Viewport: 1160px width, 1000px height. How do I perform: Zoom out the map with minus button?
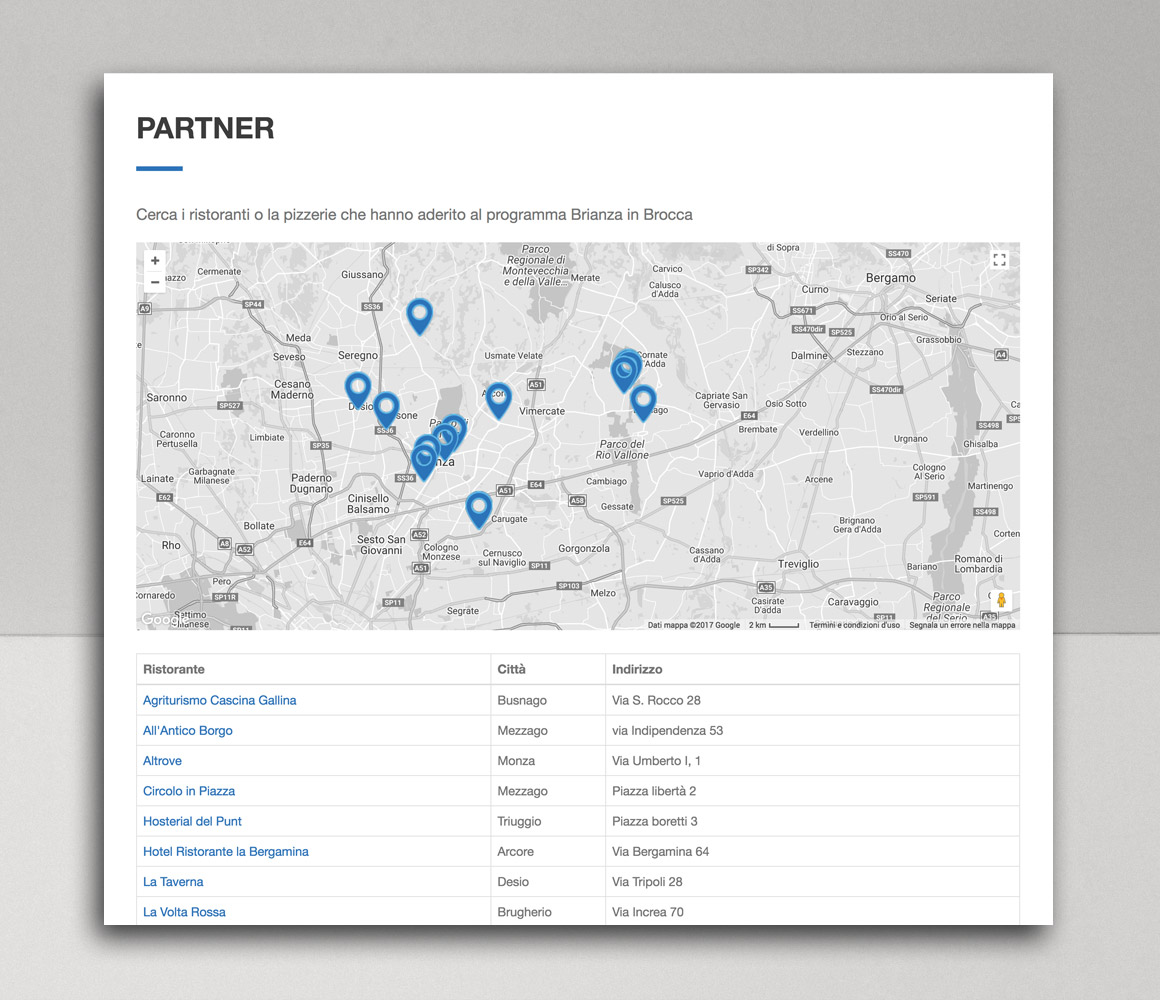pyautogui.click(x=155, y=282)
